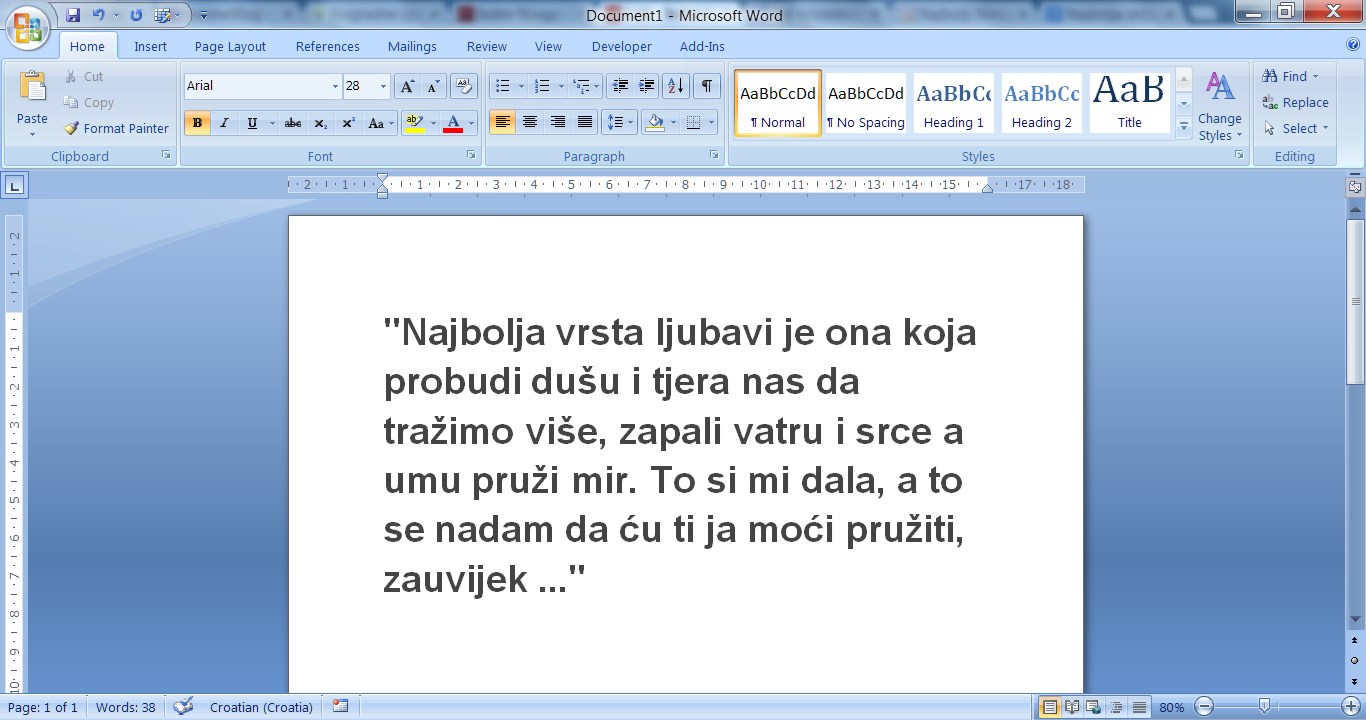1366x720 pixels.
Task: Toggle bold formatting on selected text
Action: point(197,123)
